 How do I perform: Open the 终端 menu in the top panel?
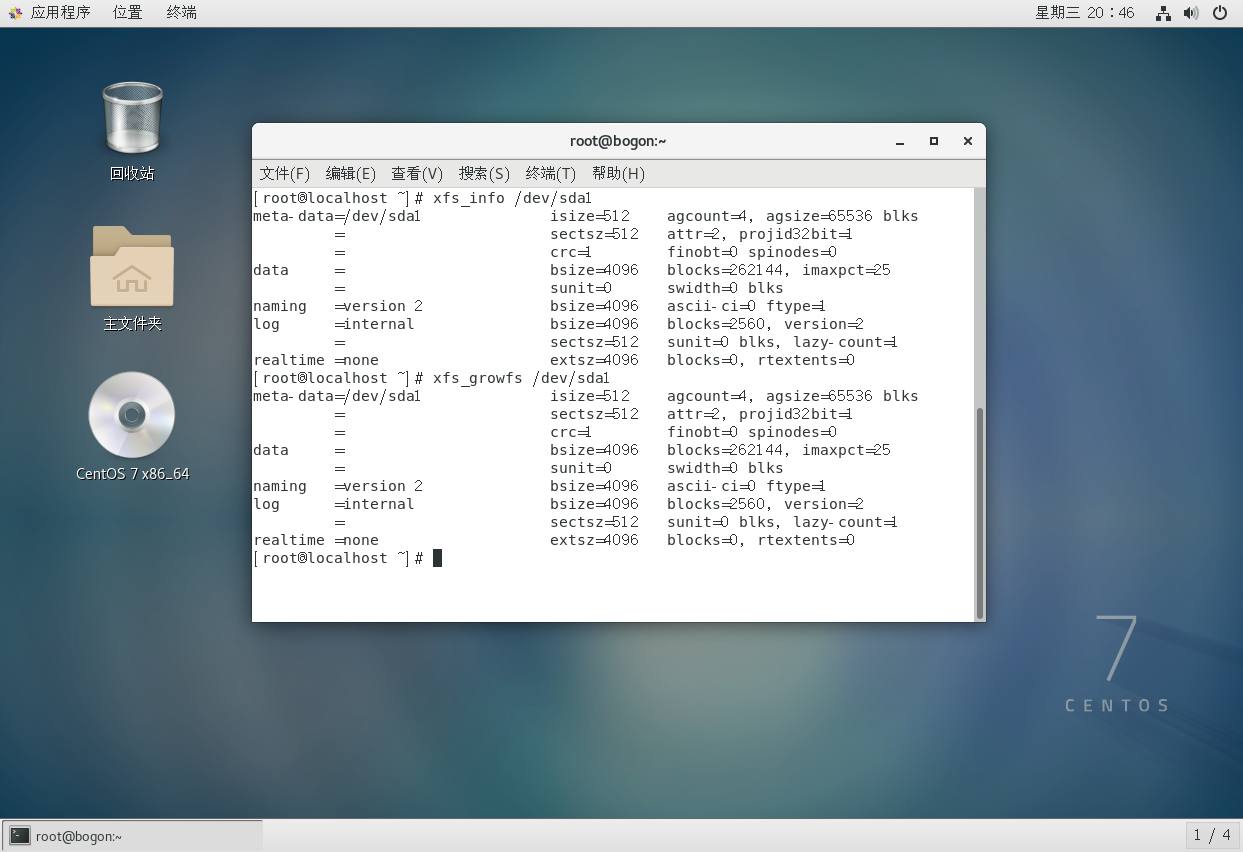tap(180, 12)
